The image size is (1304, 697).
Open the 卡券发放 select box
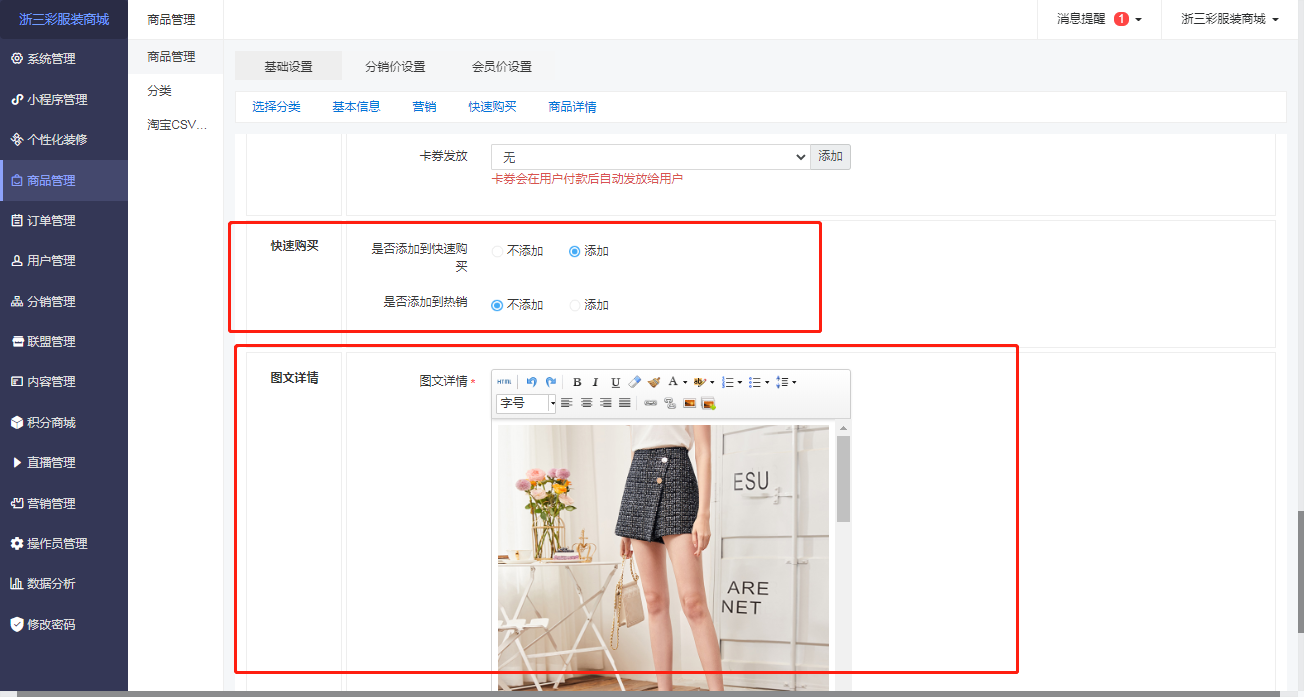(650, 157)
